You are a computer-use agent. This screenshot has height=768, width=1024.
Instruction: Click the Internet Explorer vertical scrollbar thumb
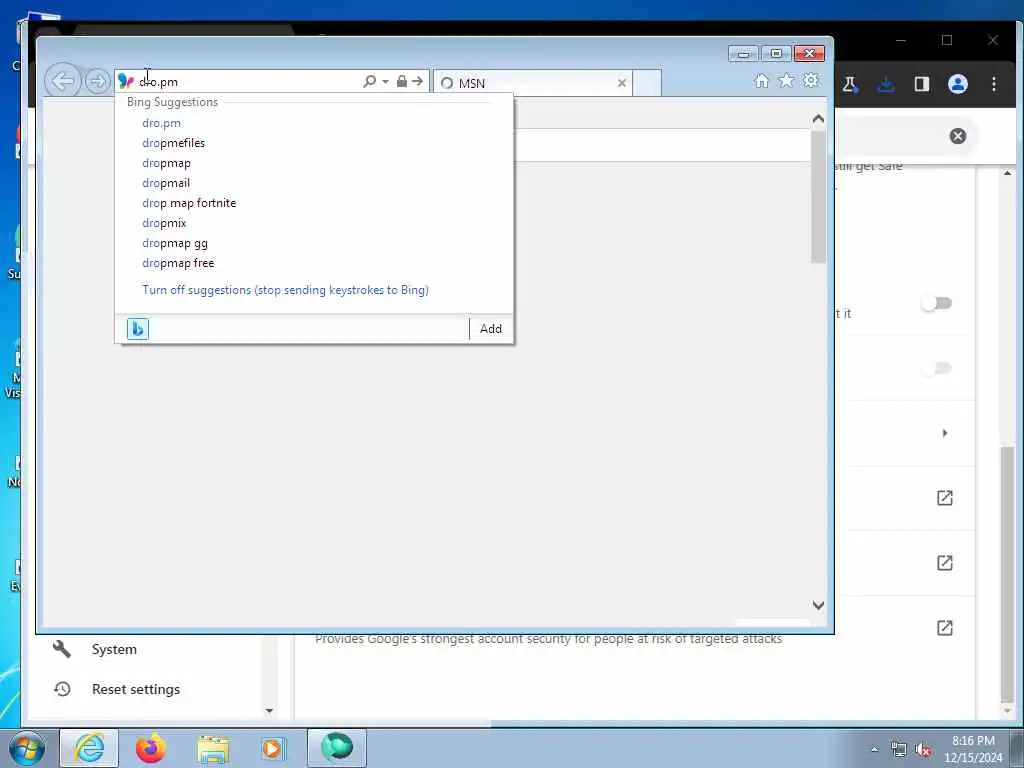(818, 197)
